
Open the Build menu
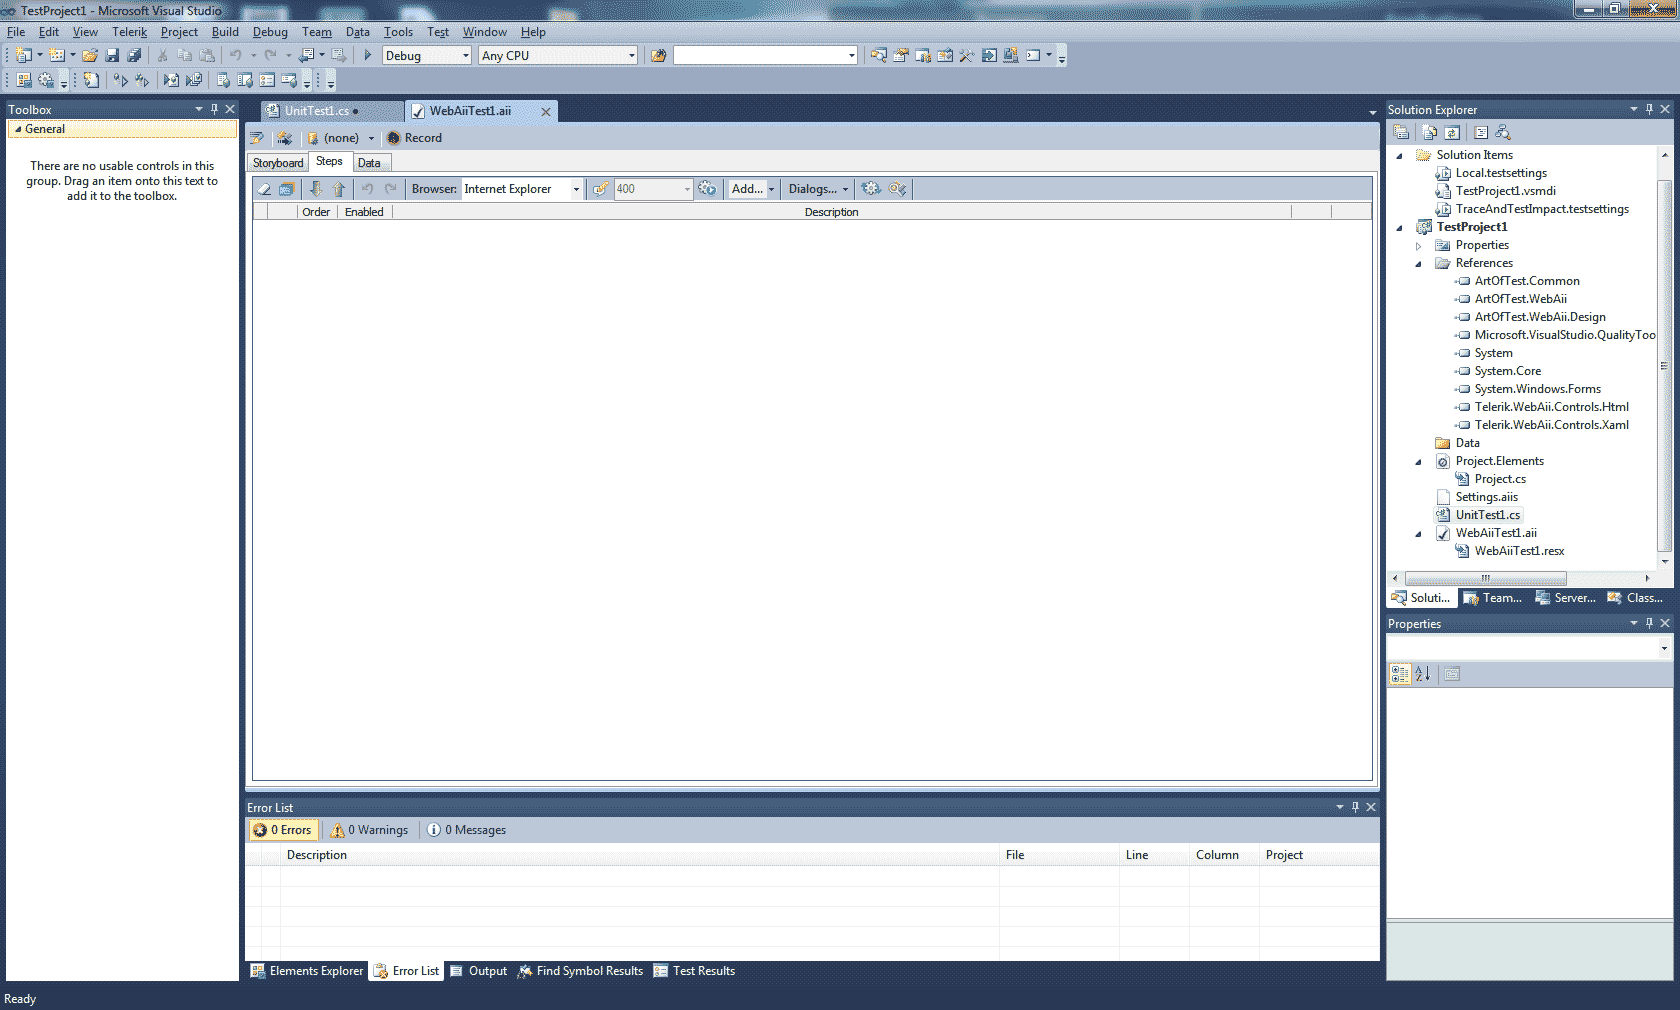coord(225,32)
